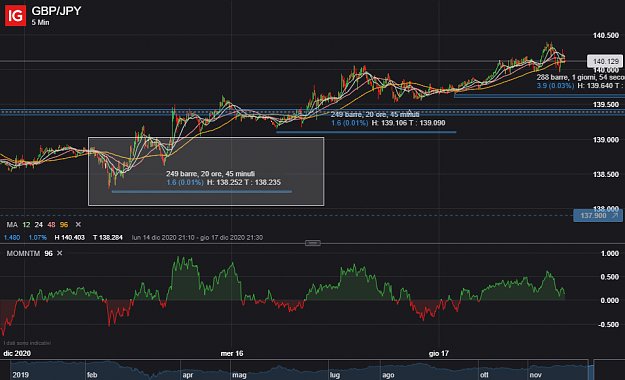Open the 5 Min timeframe selector
The image size is (625, 380).
(x=40, y=23)
